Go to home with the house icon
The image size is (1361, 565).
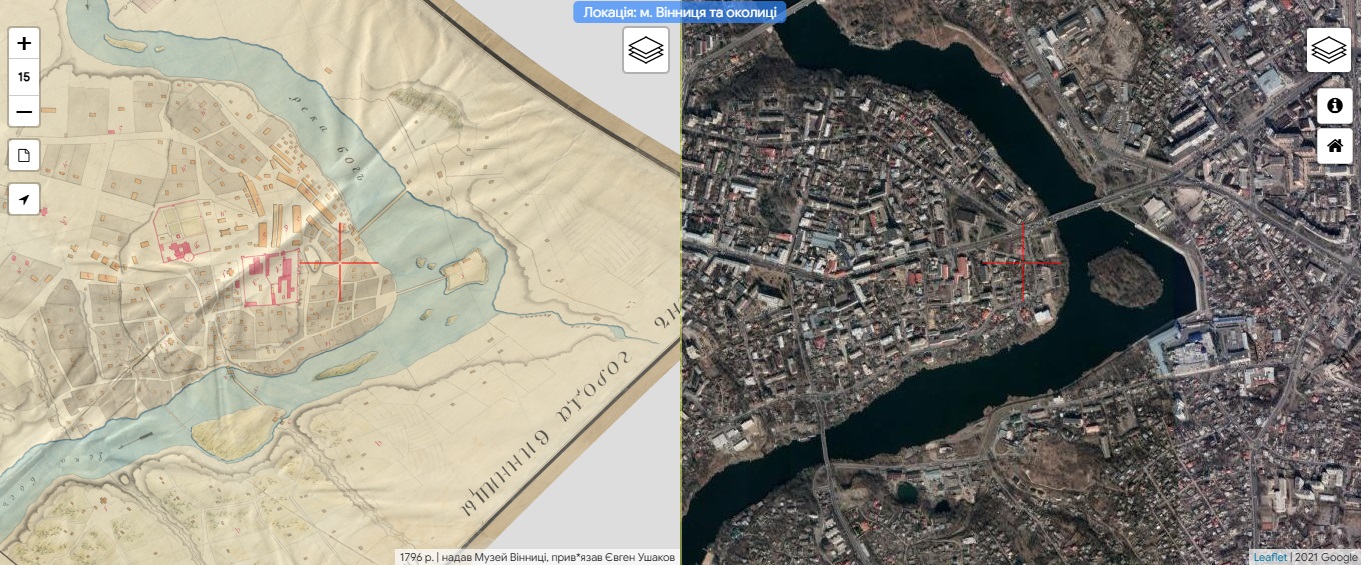tap(1334, 146)
